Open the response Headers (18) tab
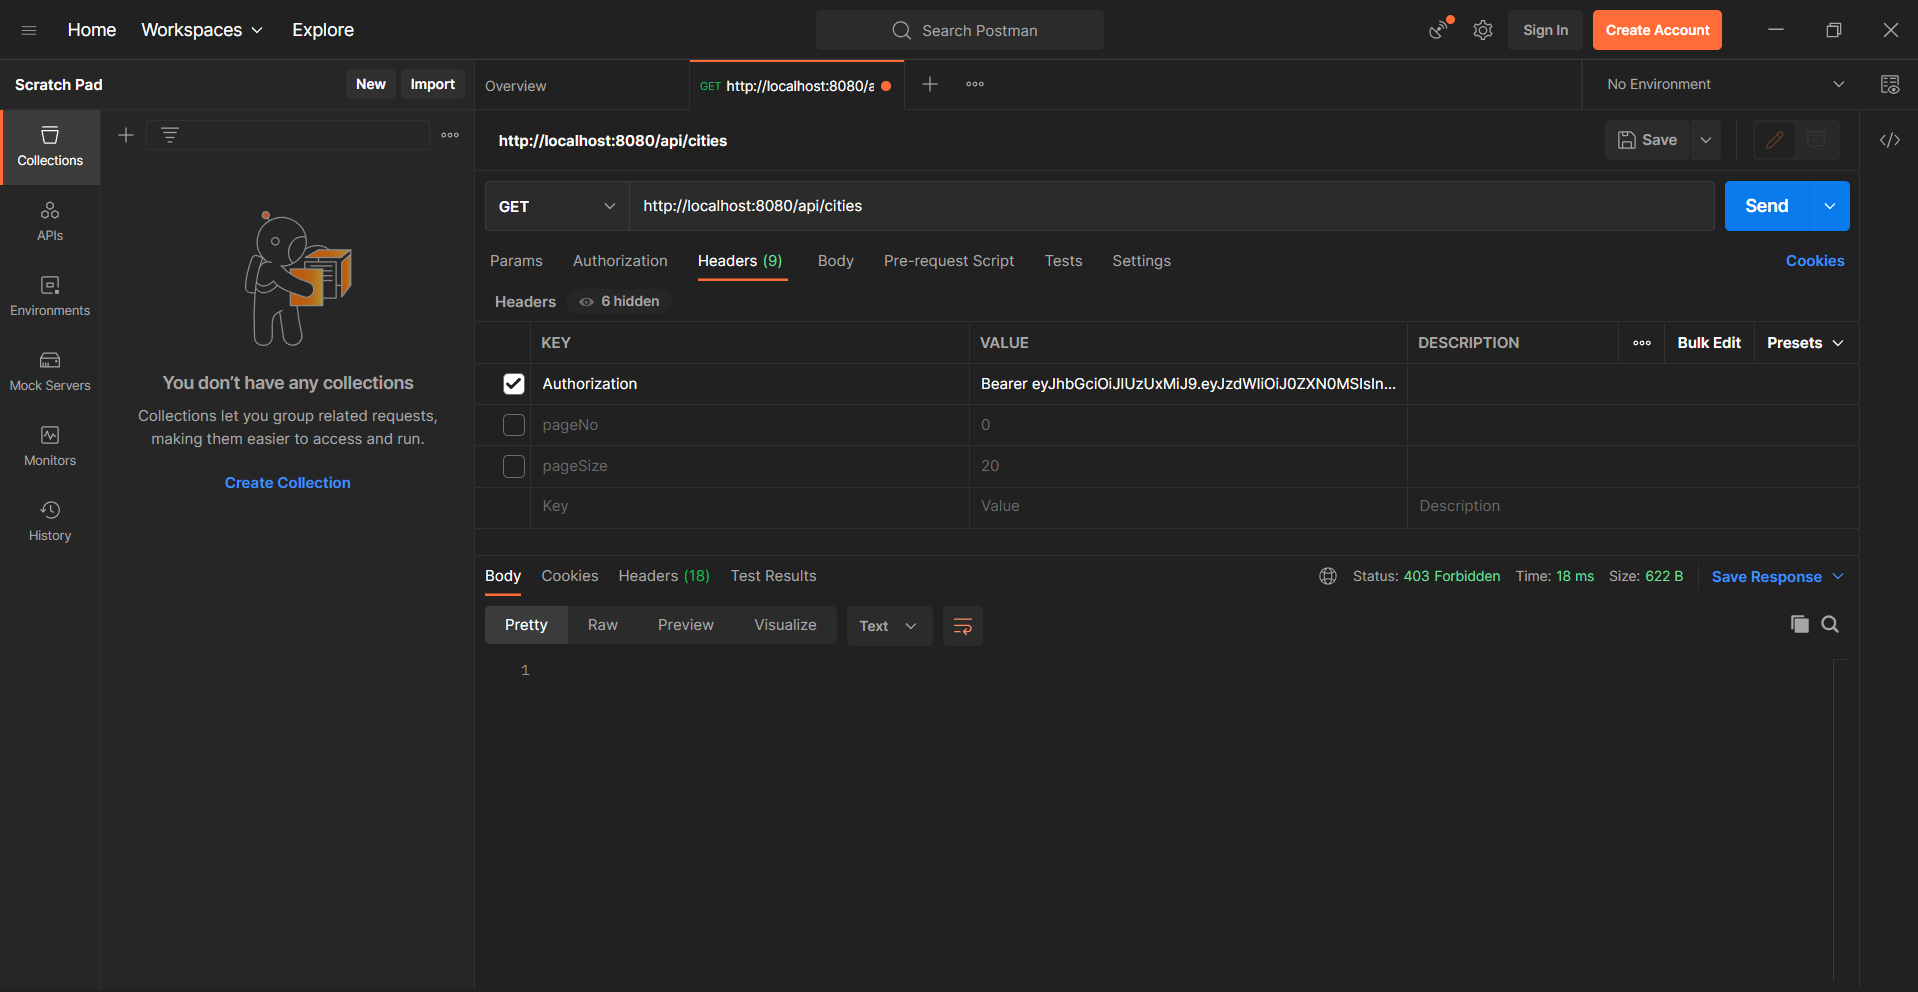Screen dimensions: 1918x992 [664, 576]
